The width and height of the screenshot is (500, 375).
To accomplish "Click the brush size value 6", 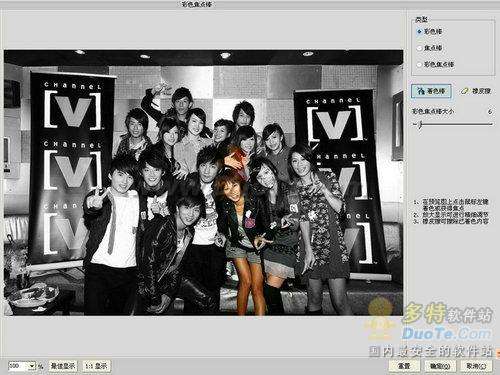I will point(490,112).
